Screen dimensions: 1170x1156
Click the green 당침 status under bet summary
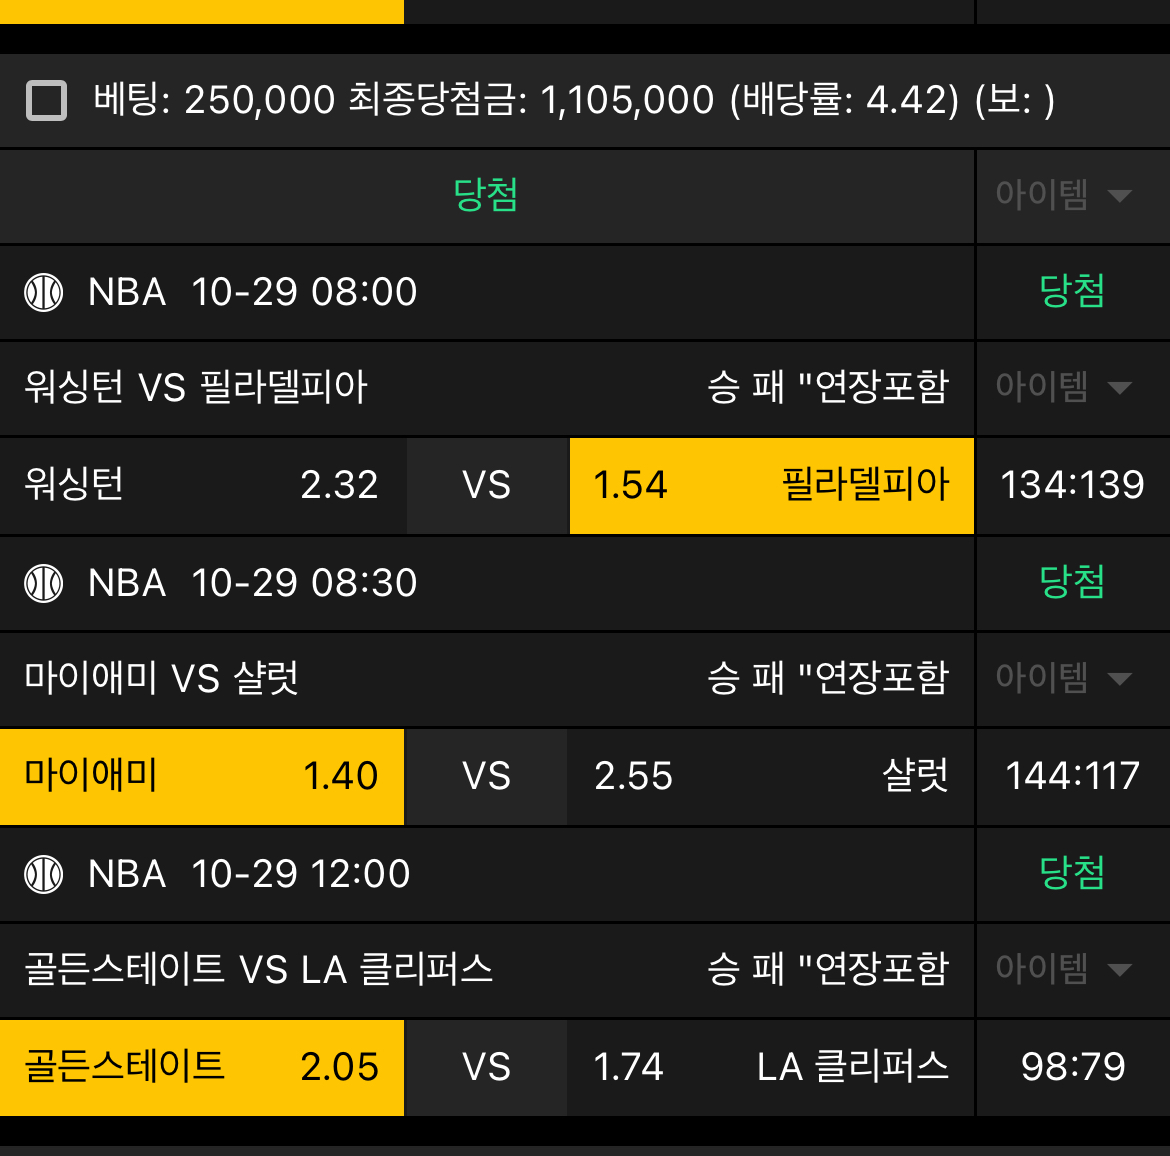point(486,195)
